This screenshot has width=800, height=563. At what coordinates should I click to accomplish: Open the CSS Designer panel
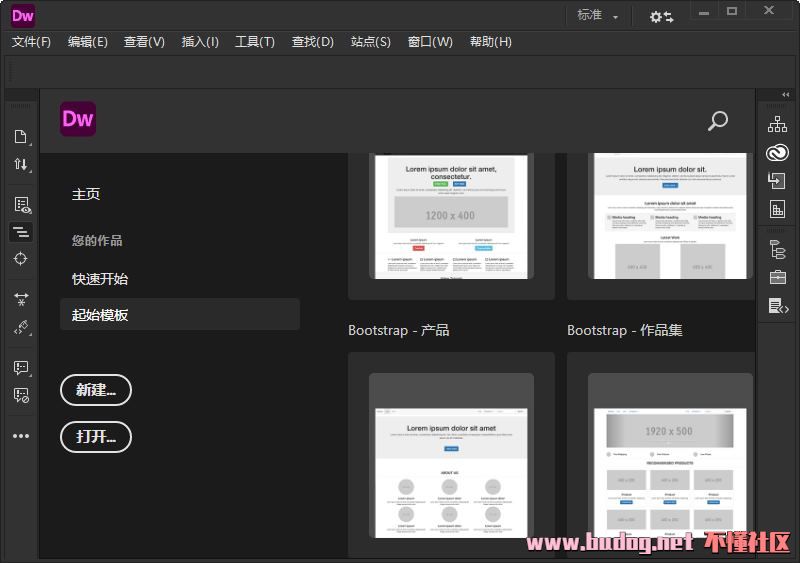777,209
